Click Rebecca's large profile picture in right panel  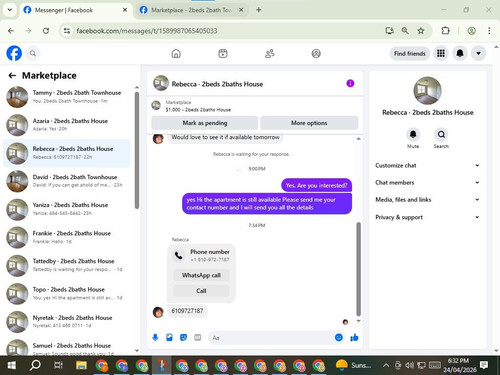tap(427, 91)
